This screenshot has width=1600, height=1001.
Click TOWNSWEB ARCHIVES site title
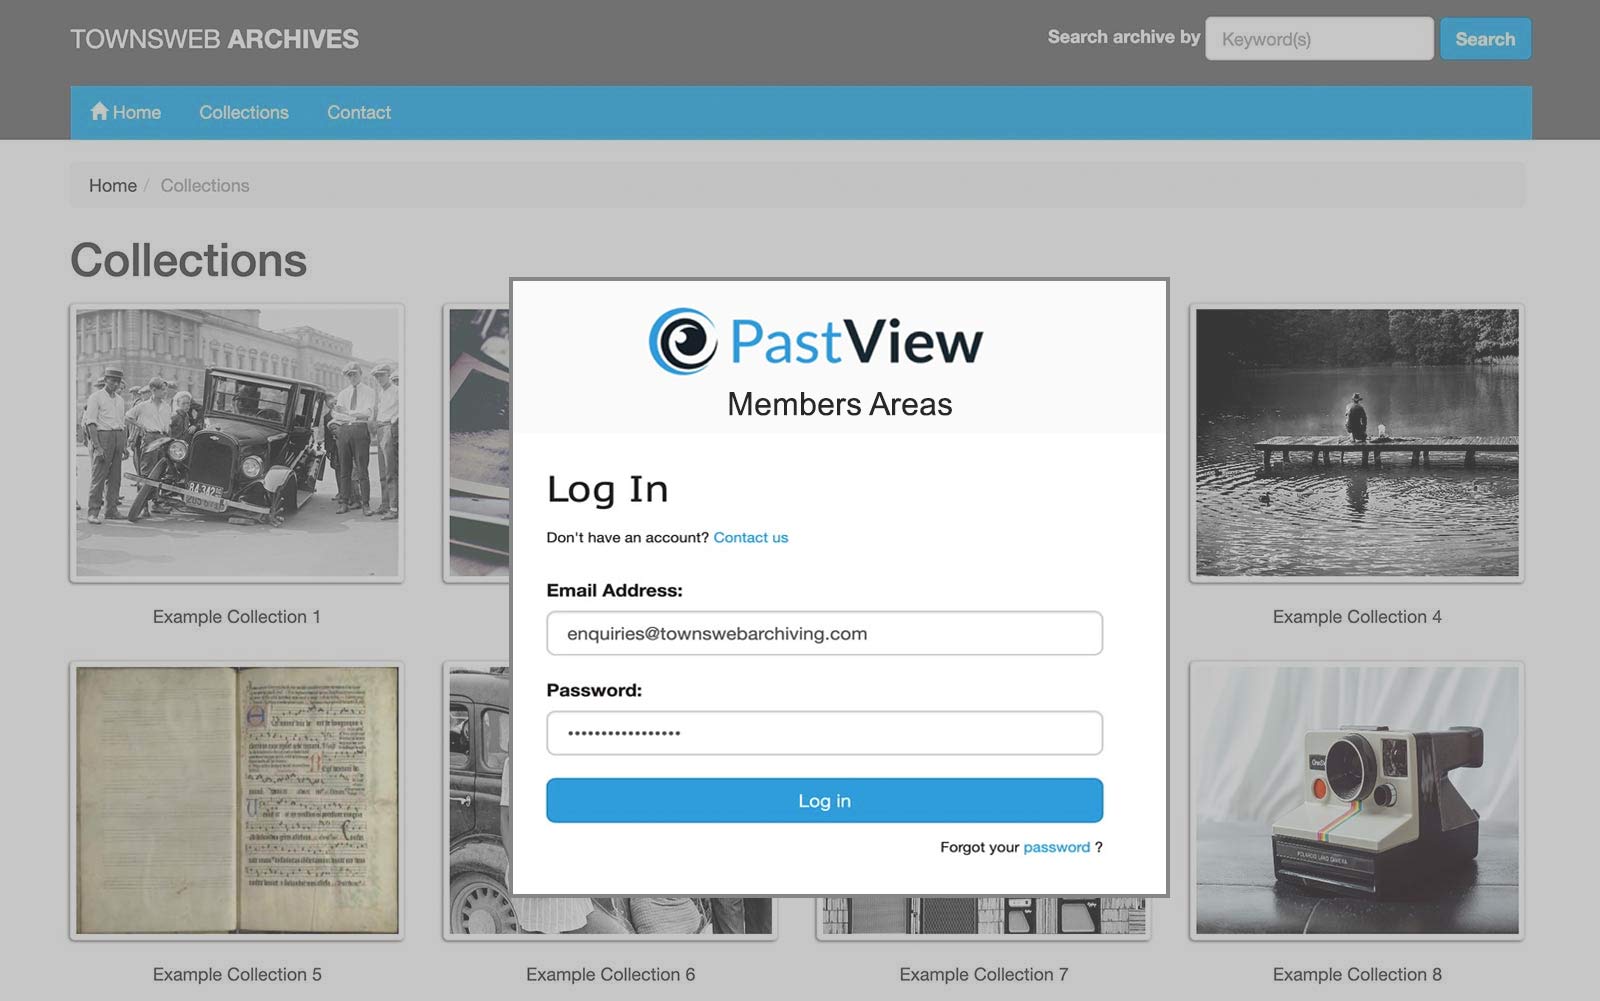214,39
